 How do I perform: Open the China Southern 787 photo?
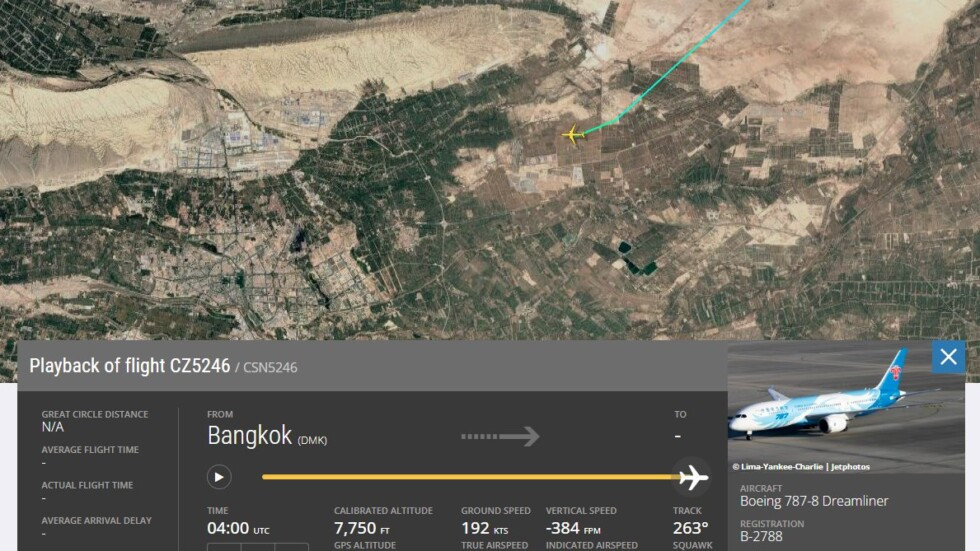tap(846, 407)
